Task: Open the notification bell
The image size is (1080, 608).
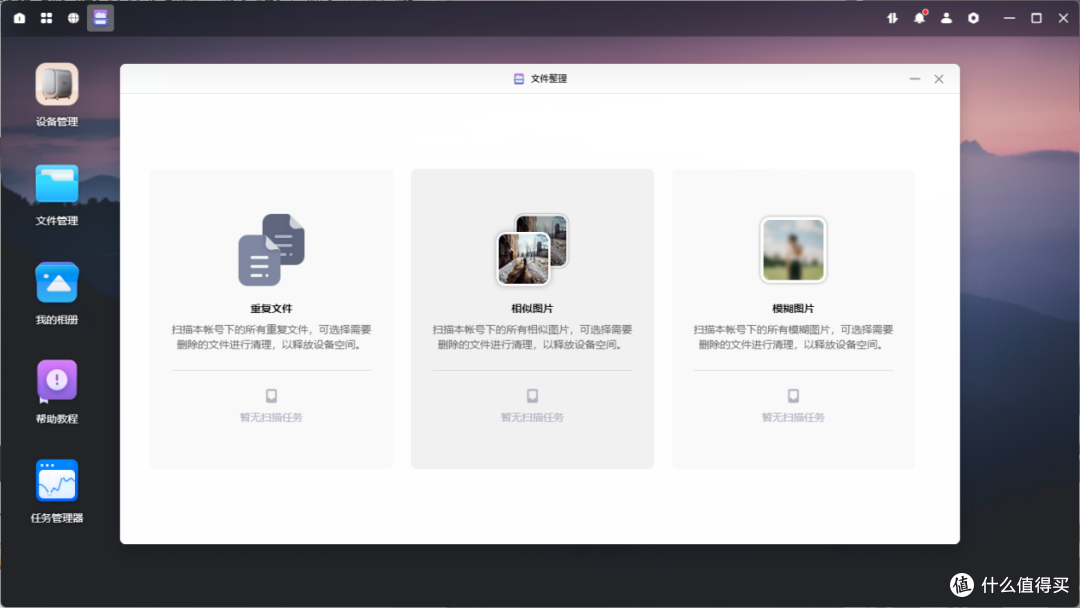Action: click(920, 18)
